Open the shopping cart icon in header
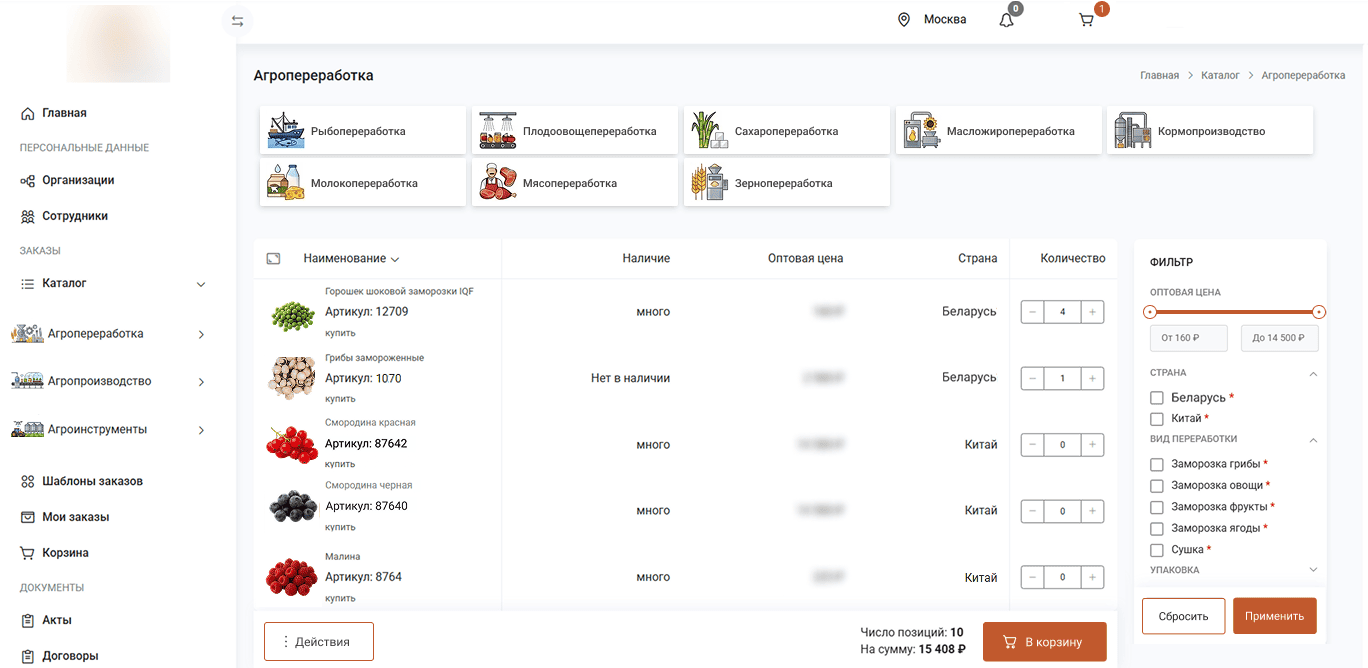 coord(1086,20)
